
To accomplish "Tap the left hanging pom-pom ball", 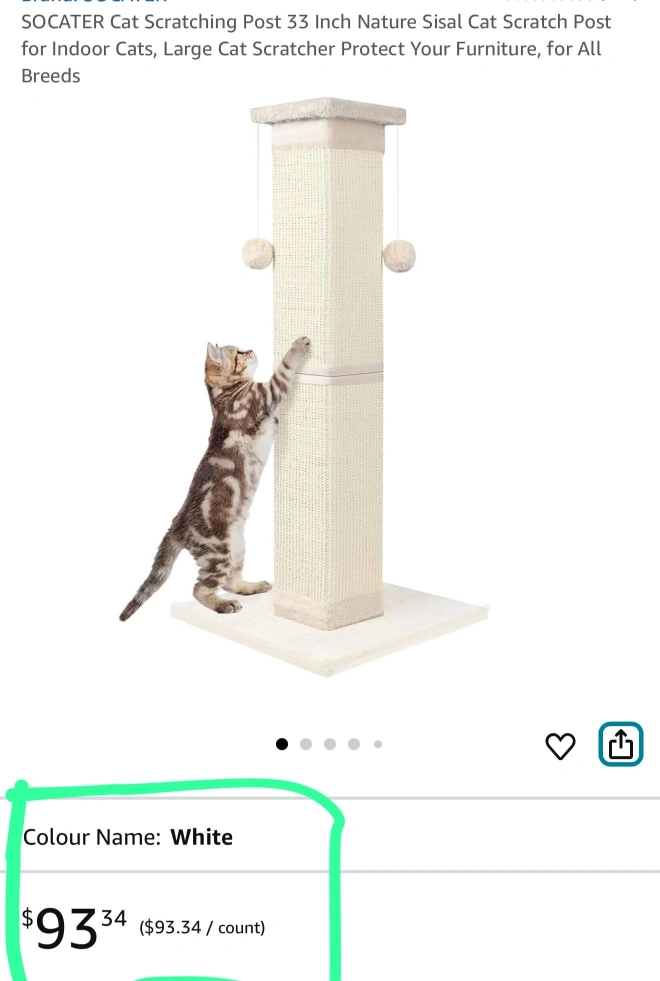I will pyautogui.click(x=258, y=253).
